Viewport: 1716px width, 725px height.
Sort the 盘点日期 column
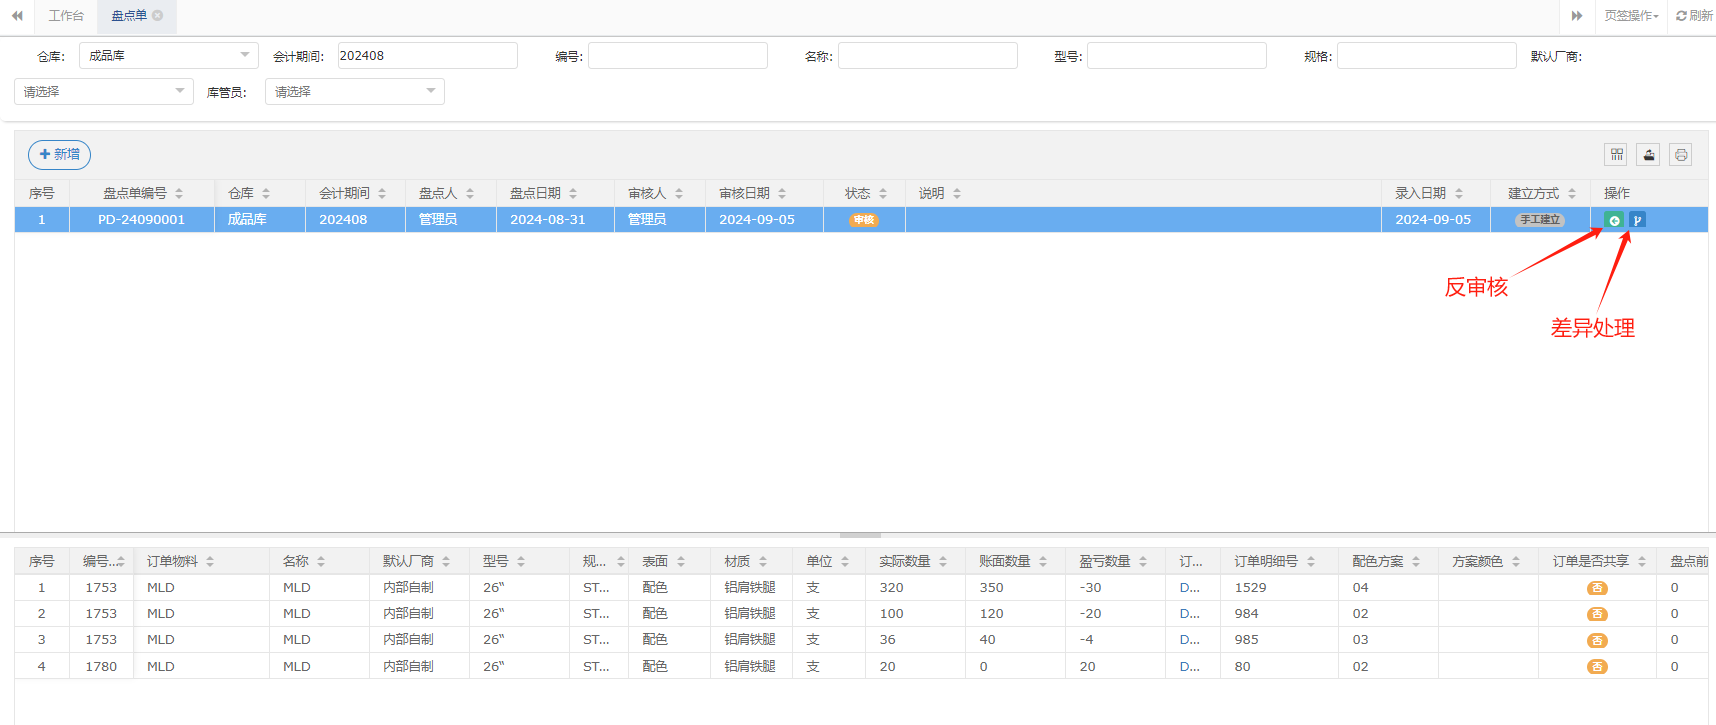pyautogui.click(x=573, y=193)
